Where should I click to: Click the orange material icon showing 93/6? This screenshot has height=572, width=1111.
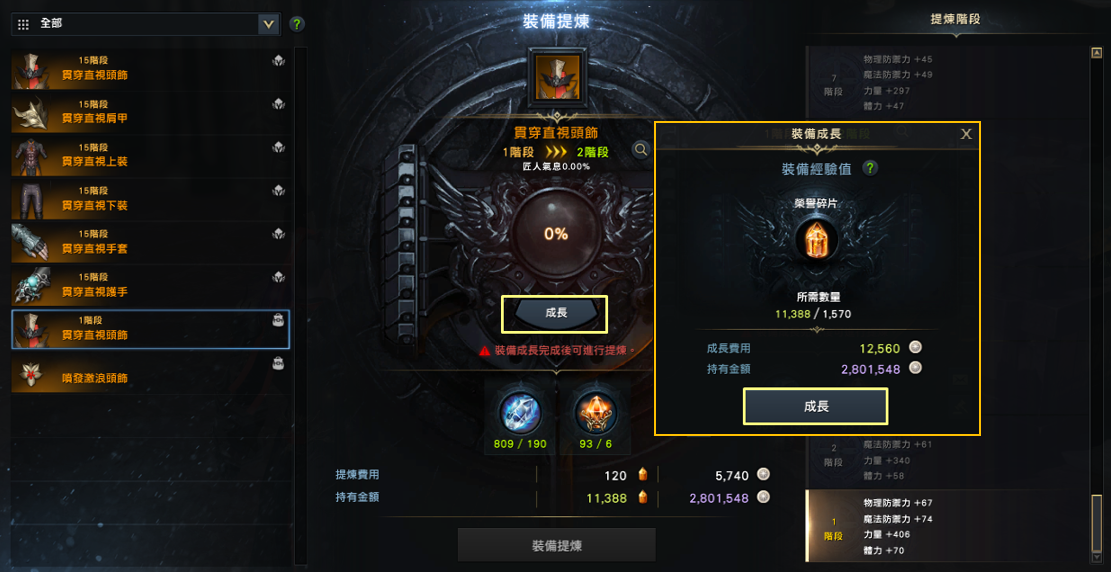pos(595,411)
